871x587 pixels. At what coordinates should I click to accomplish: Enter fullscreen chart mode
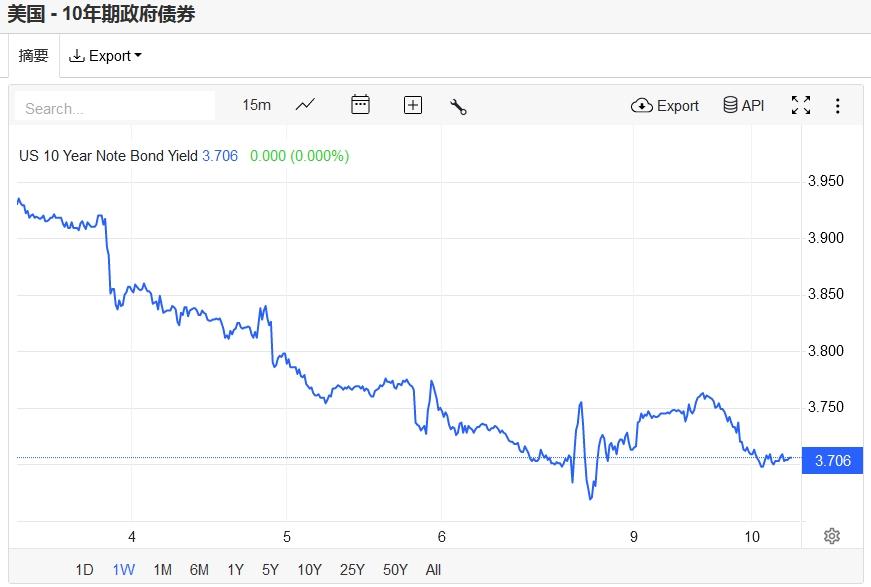(x=800, y=105)
